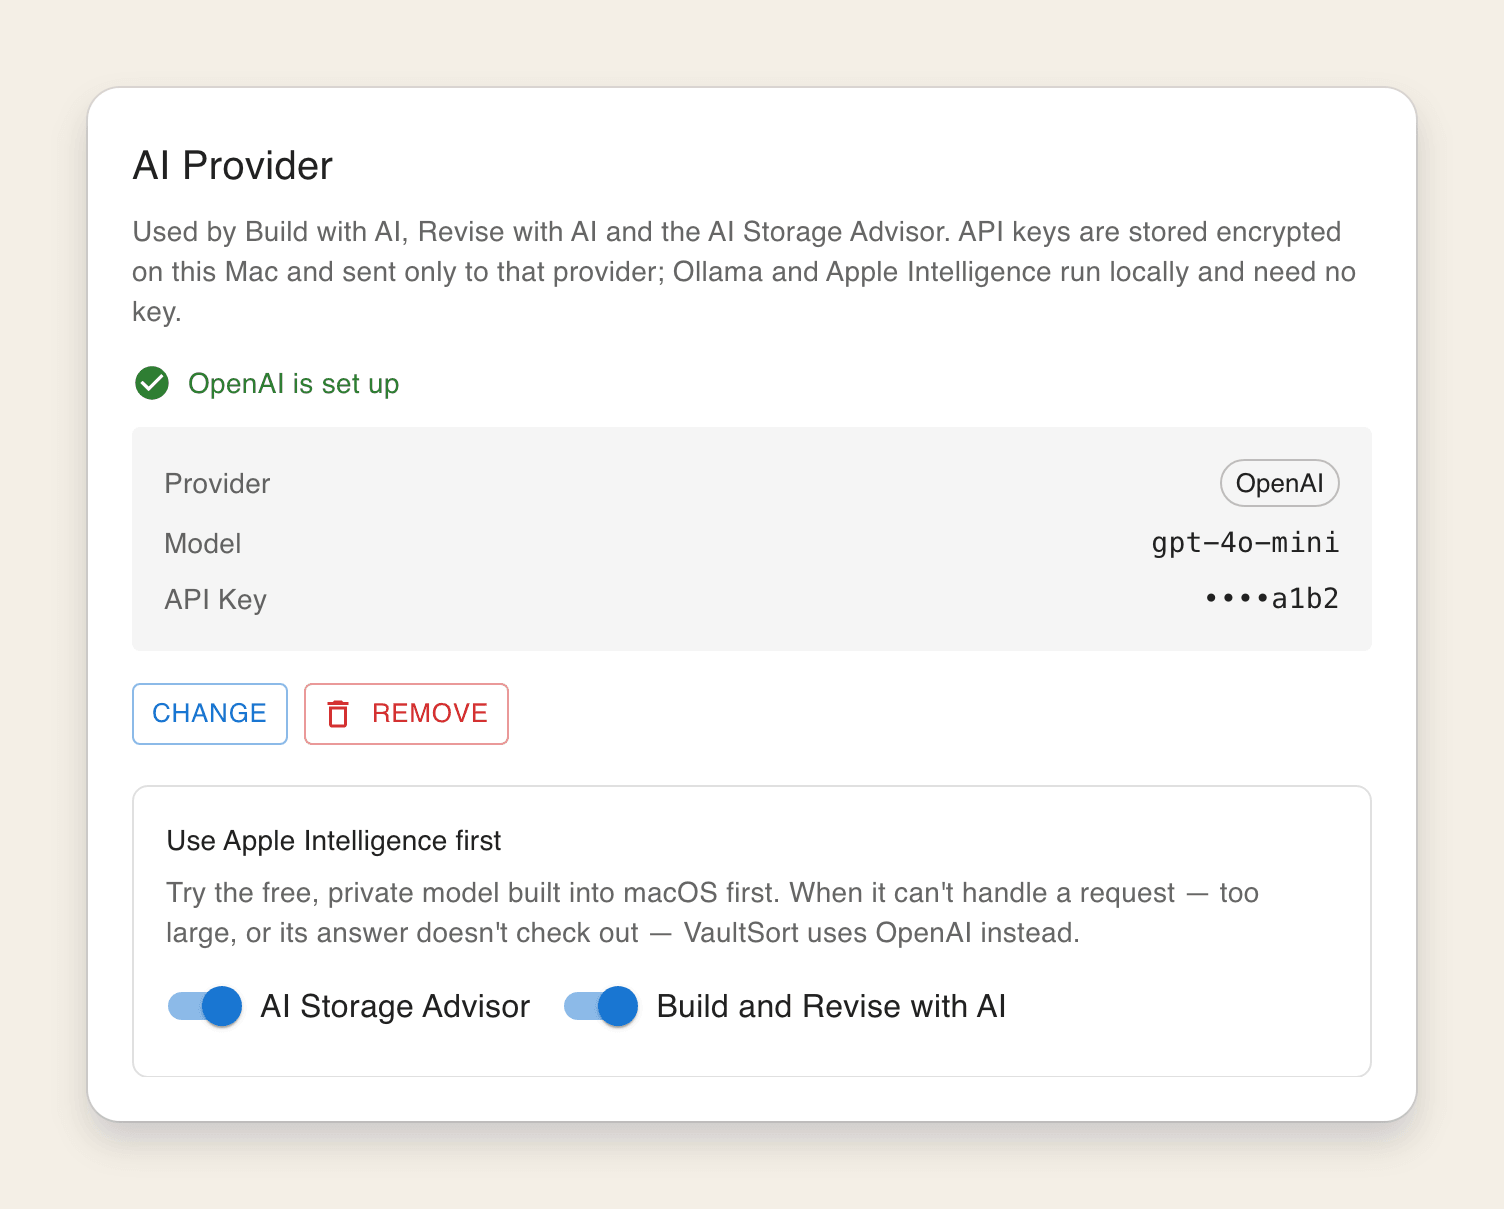The image size is (1504, 1209).
Task: Click the API Key row label
Action: tap(215, 600)
